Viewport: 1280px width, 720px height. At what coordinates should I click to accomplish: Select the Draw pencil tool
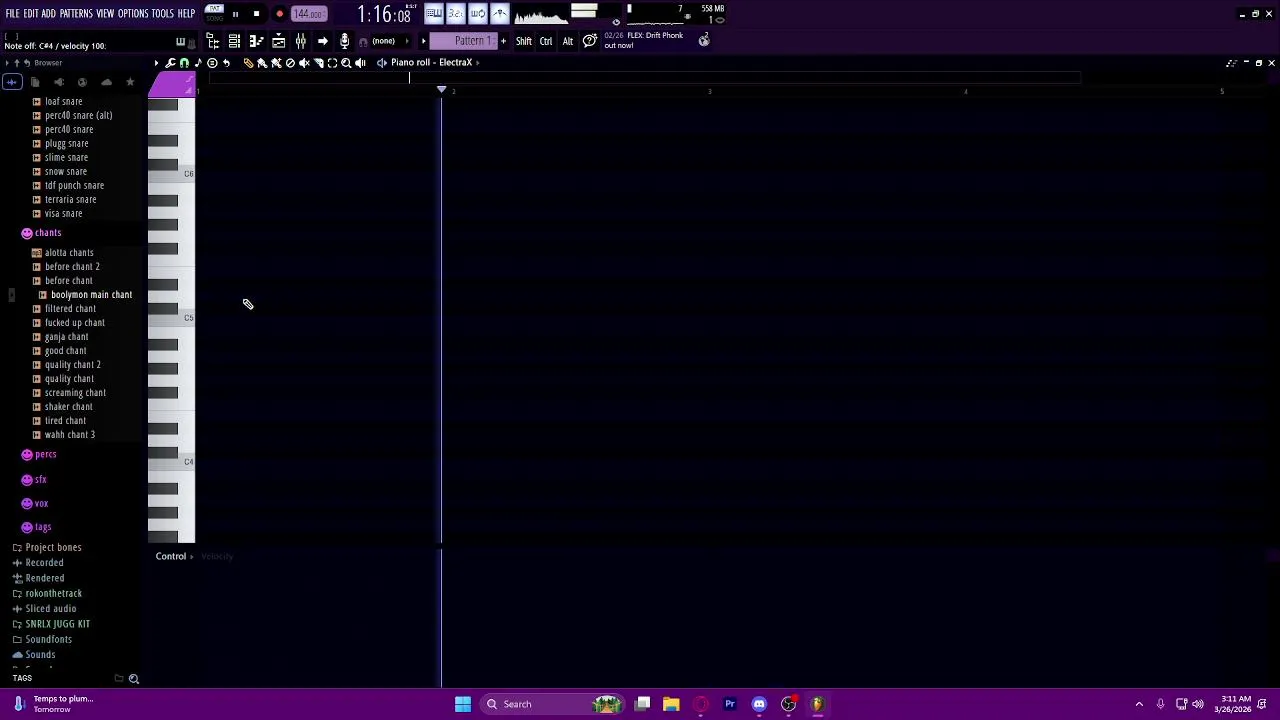click(248, 62)
